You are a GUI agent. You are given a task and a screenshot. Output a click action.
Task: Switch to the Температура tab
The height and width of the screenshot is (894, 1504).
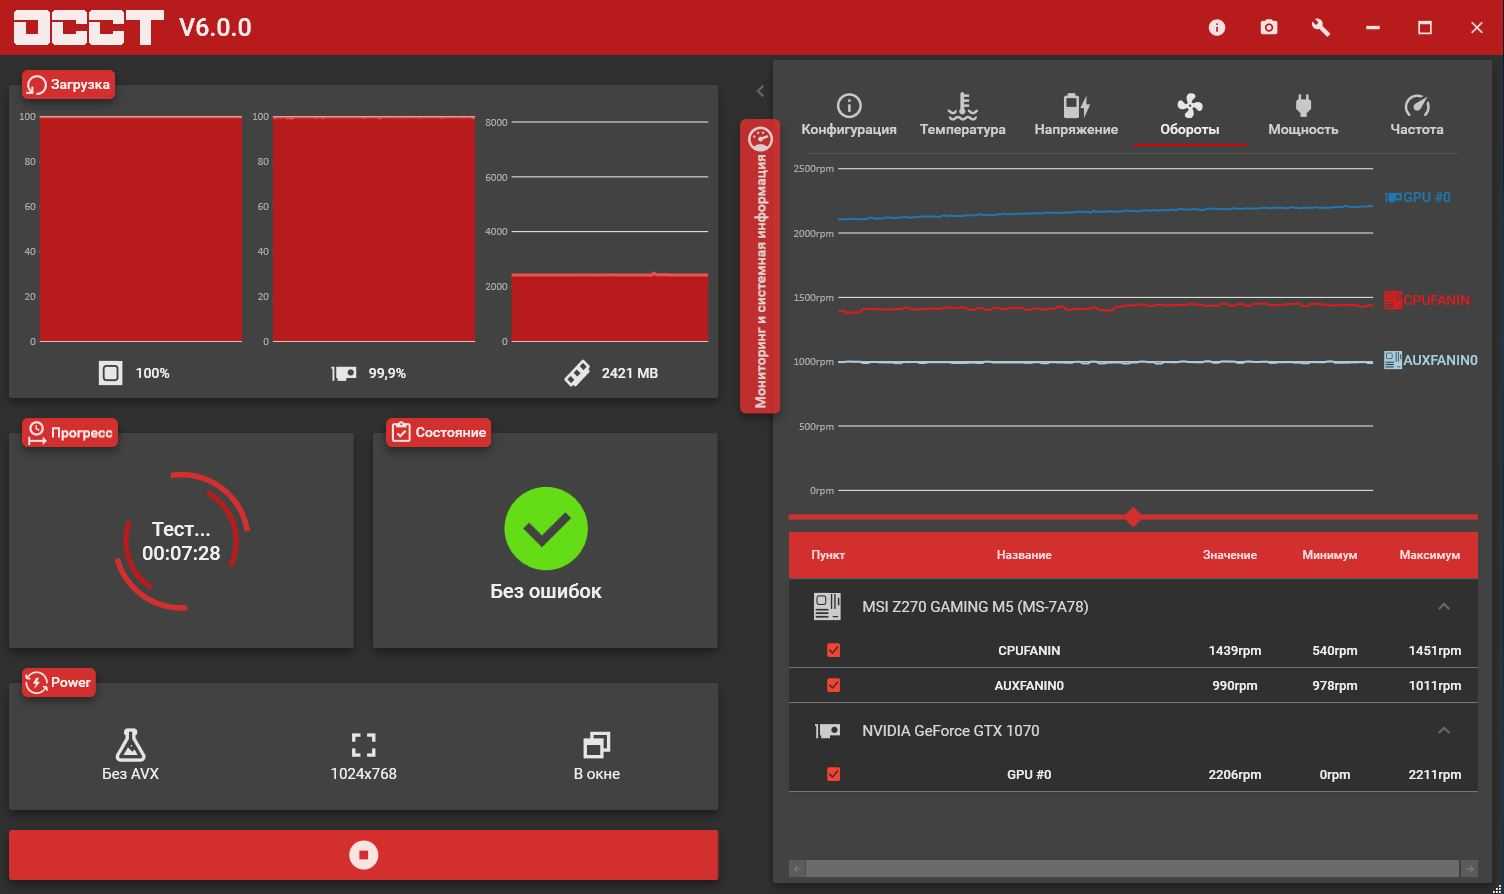point(962,115)
